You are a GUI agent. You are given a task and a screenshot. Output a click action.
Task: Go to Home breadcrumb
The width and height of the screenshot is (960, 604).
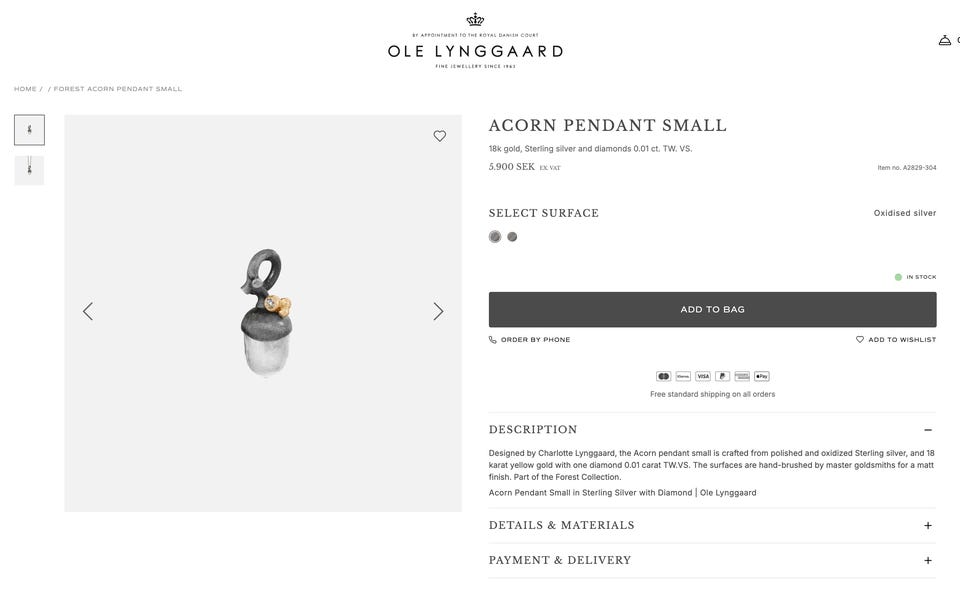(25, 89)
